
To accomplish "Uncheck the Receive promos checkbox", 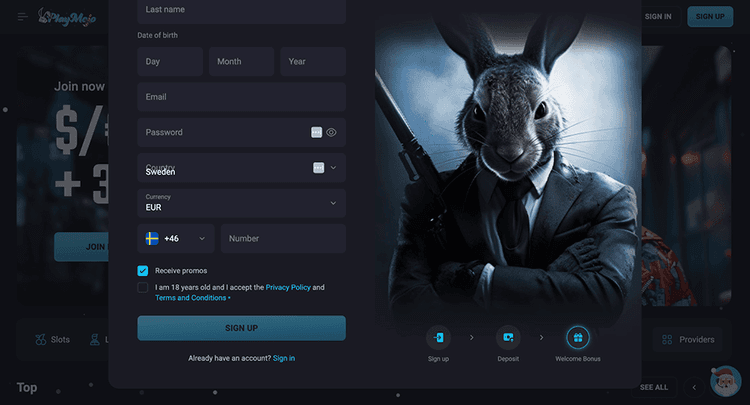I will (143, 271).
